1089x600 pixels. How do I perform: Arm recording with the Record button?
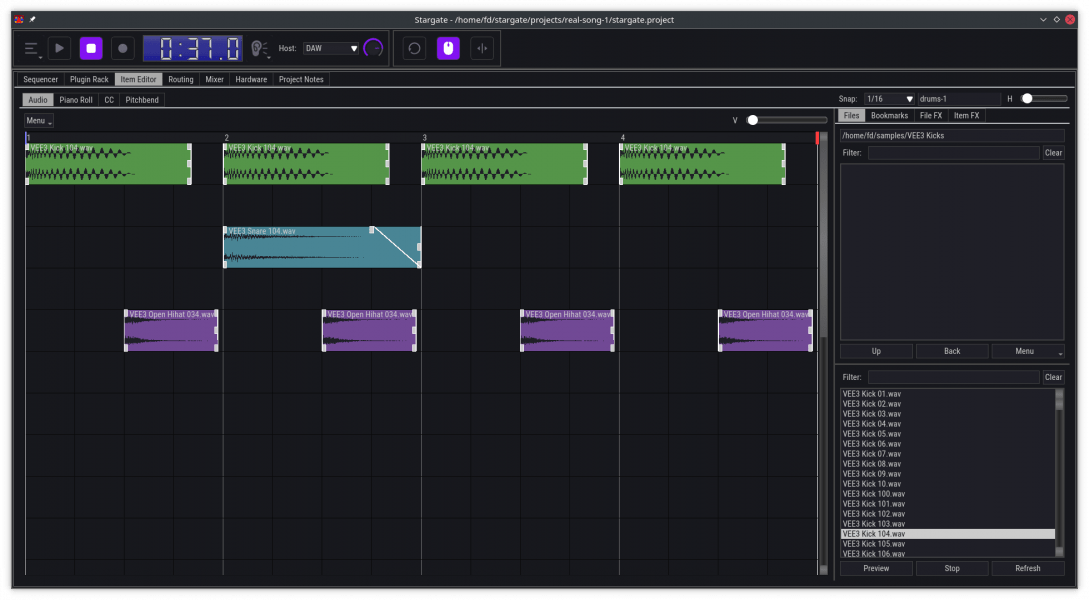coord(123,48)
